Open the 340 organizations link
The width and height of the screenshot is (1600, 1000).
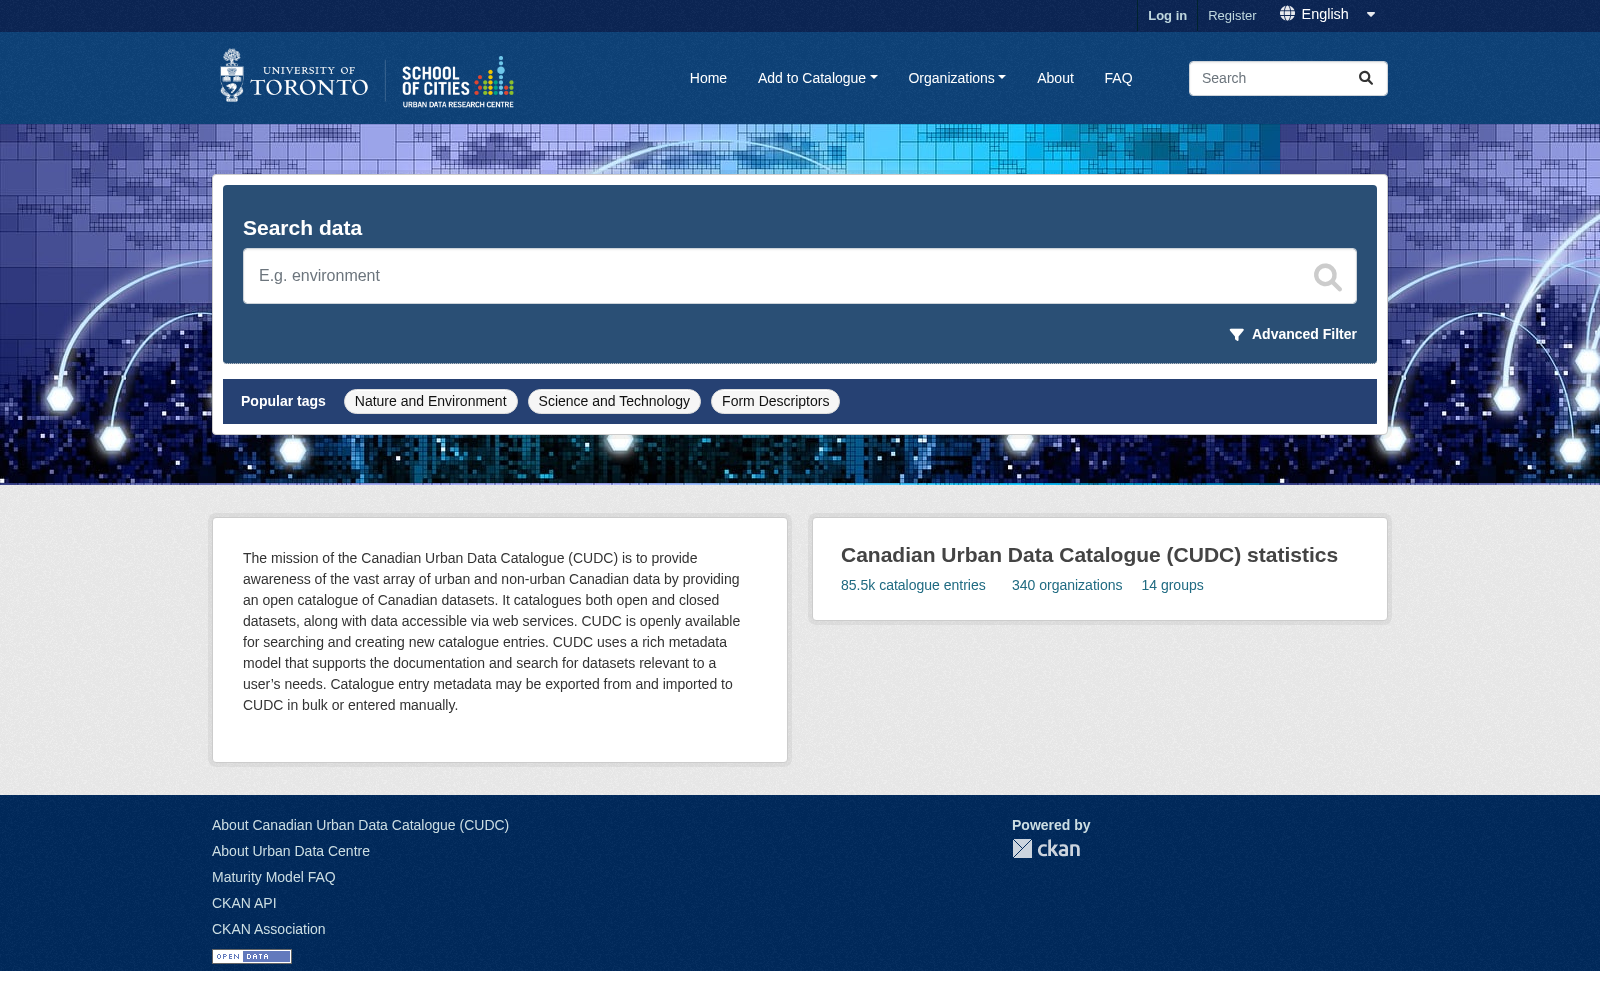pyautogui.click(x=1067, y=585)
